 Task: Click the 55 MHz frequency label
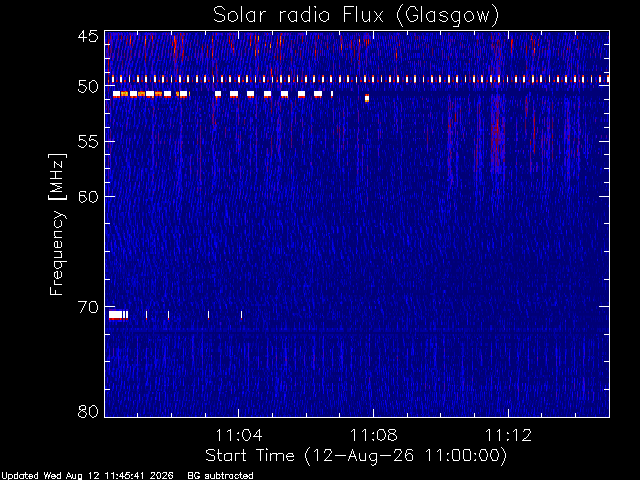pos(88,142)
